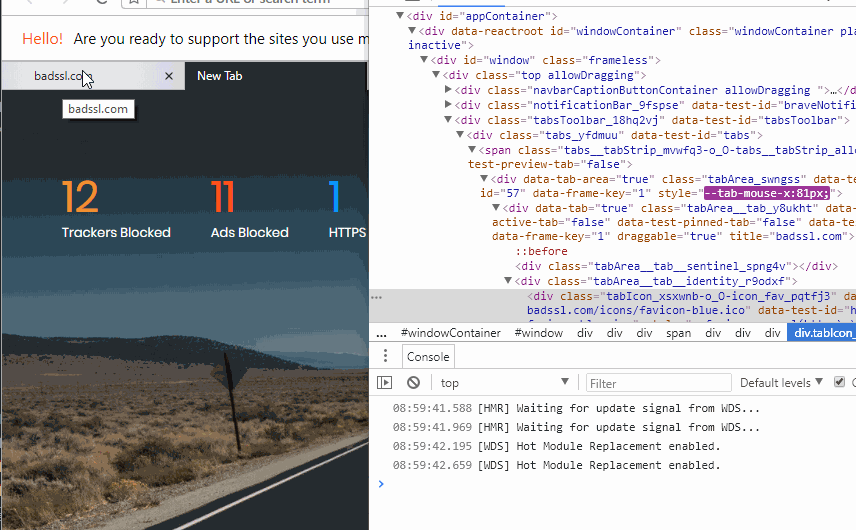The height and width of the screenshot is (530, 856).
Task: Collapse the tabs__tabStrip span node
Action: [472, 150]
